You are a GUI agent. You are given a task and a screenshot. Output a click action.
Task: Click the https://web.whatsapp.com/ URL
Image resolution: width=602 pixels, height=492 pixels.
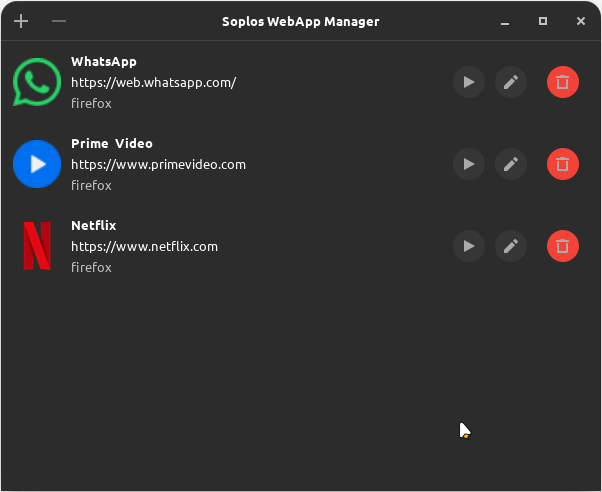point(153,82)
